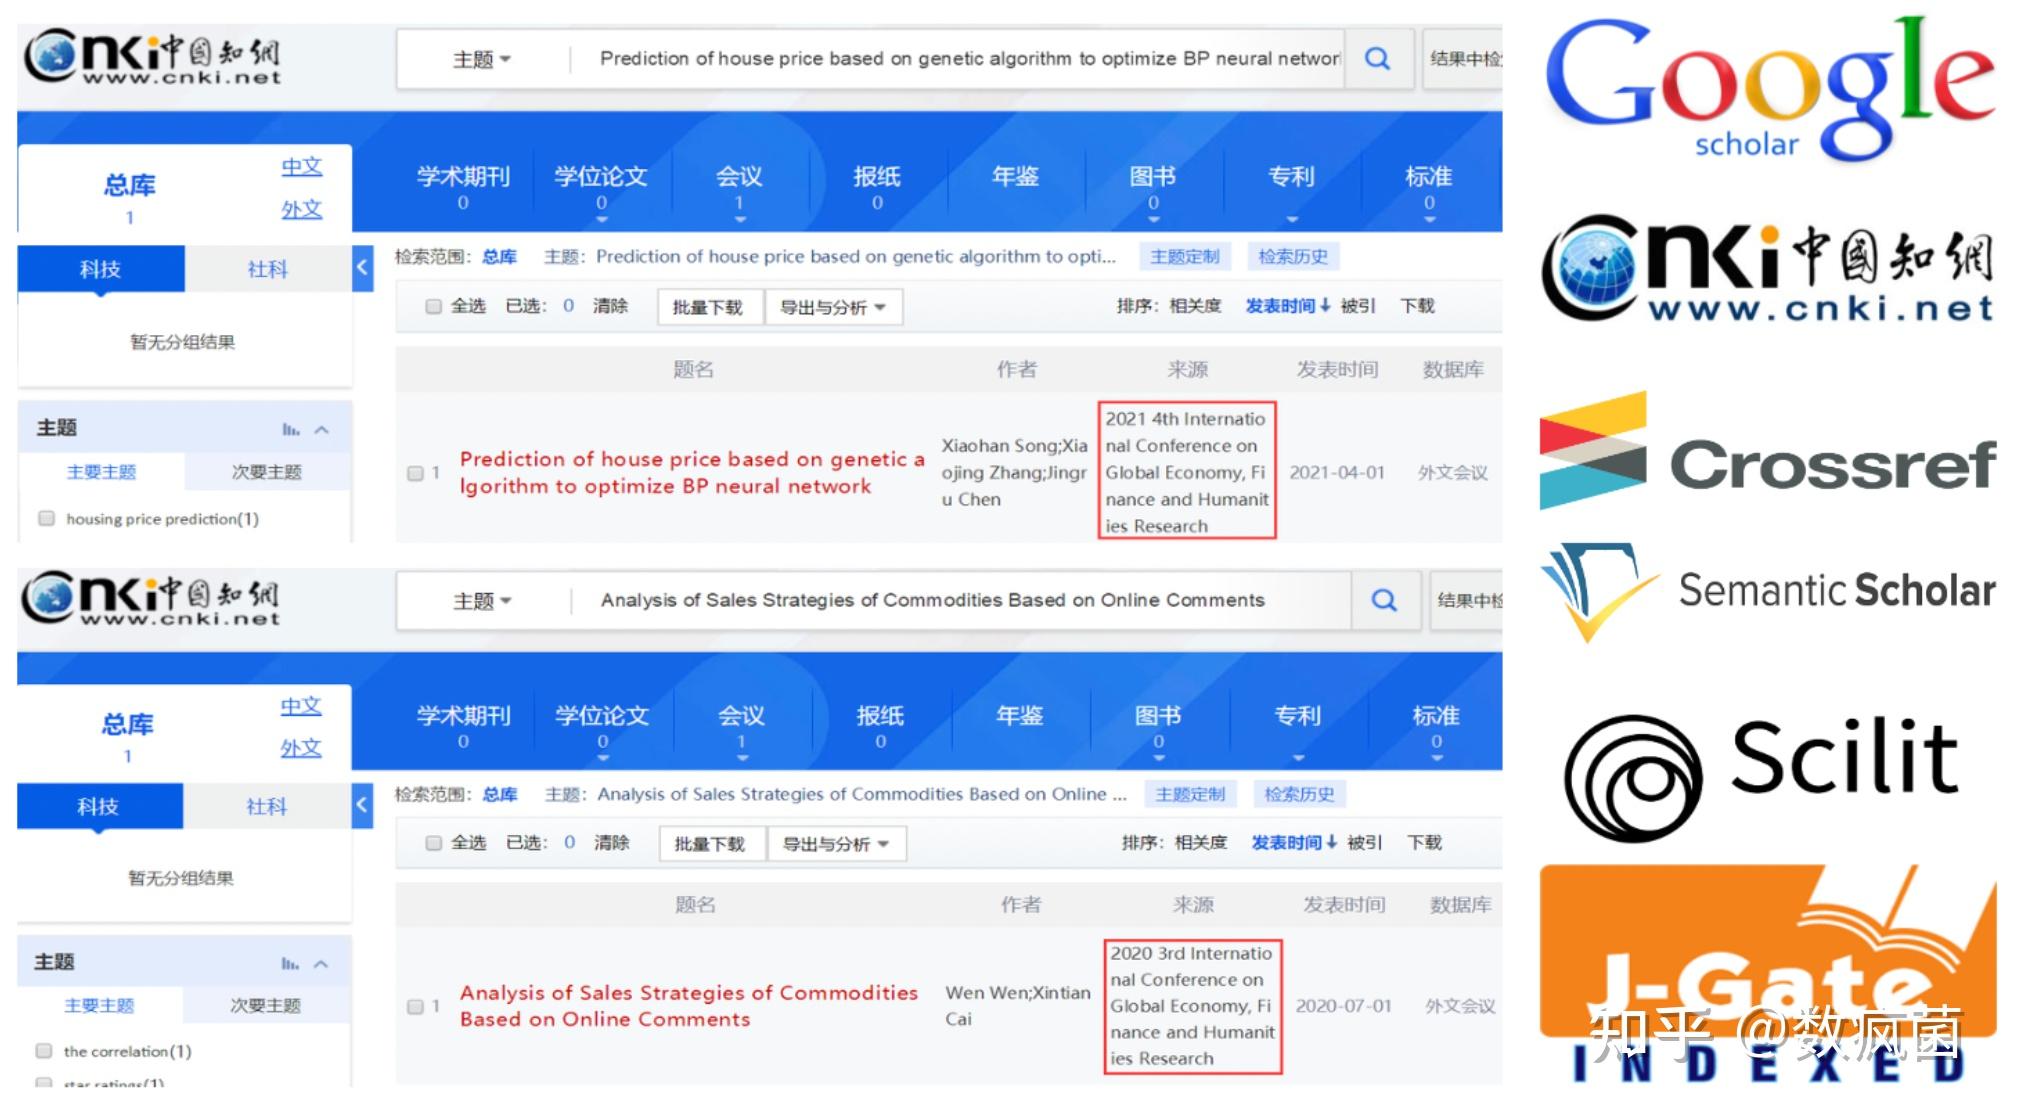Click the 批量下载 button in the lower toolbar
This screenshot has width=2018, height=1118.
pos(709,843)
